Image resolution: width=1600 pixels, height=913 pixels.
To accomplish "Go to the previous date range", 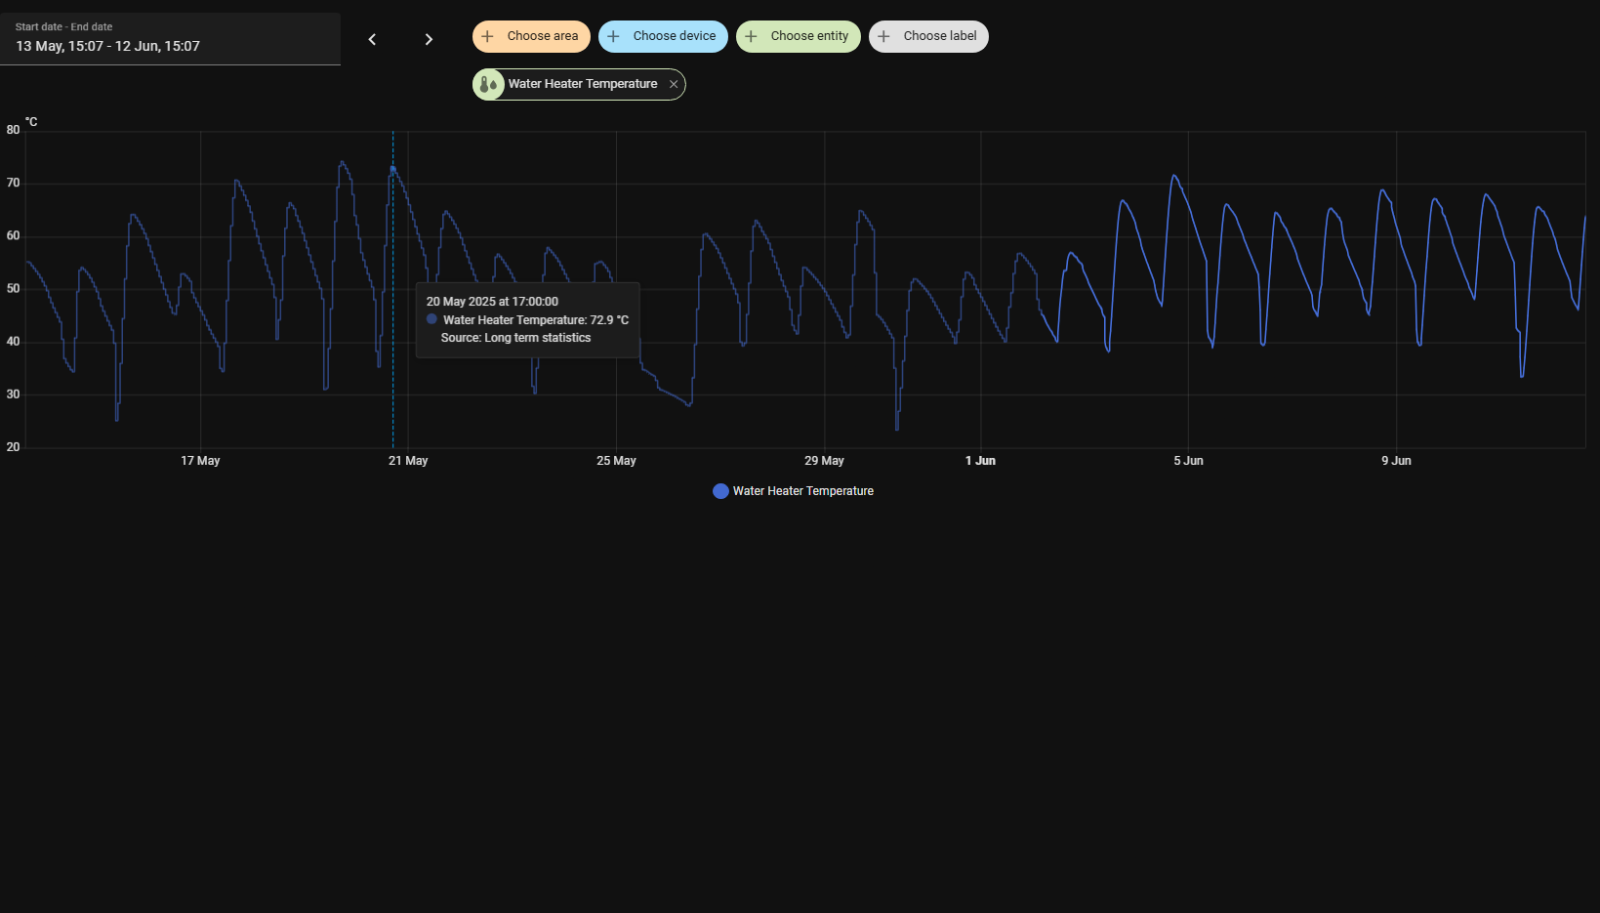I will [x=372, y=39].
